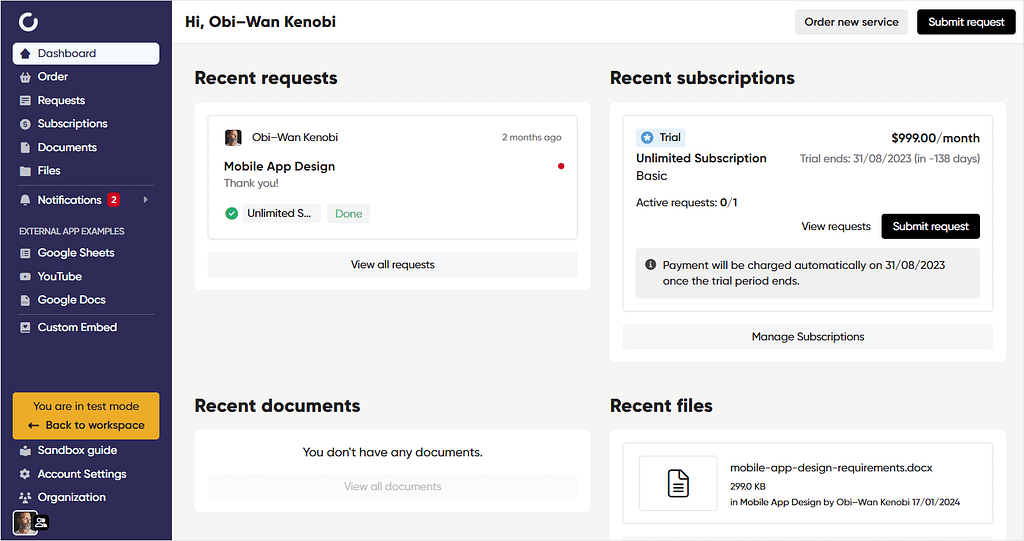Click Back to workspace
This screenshot has width=1024, height=541.
pyautogui.click(x=86, y=425)
